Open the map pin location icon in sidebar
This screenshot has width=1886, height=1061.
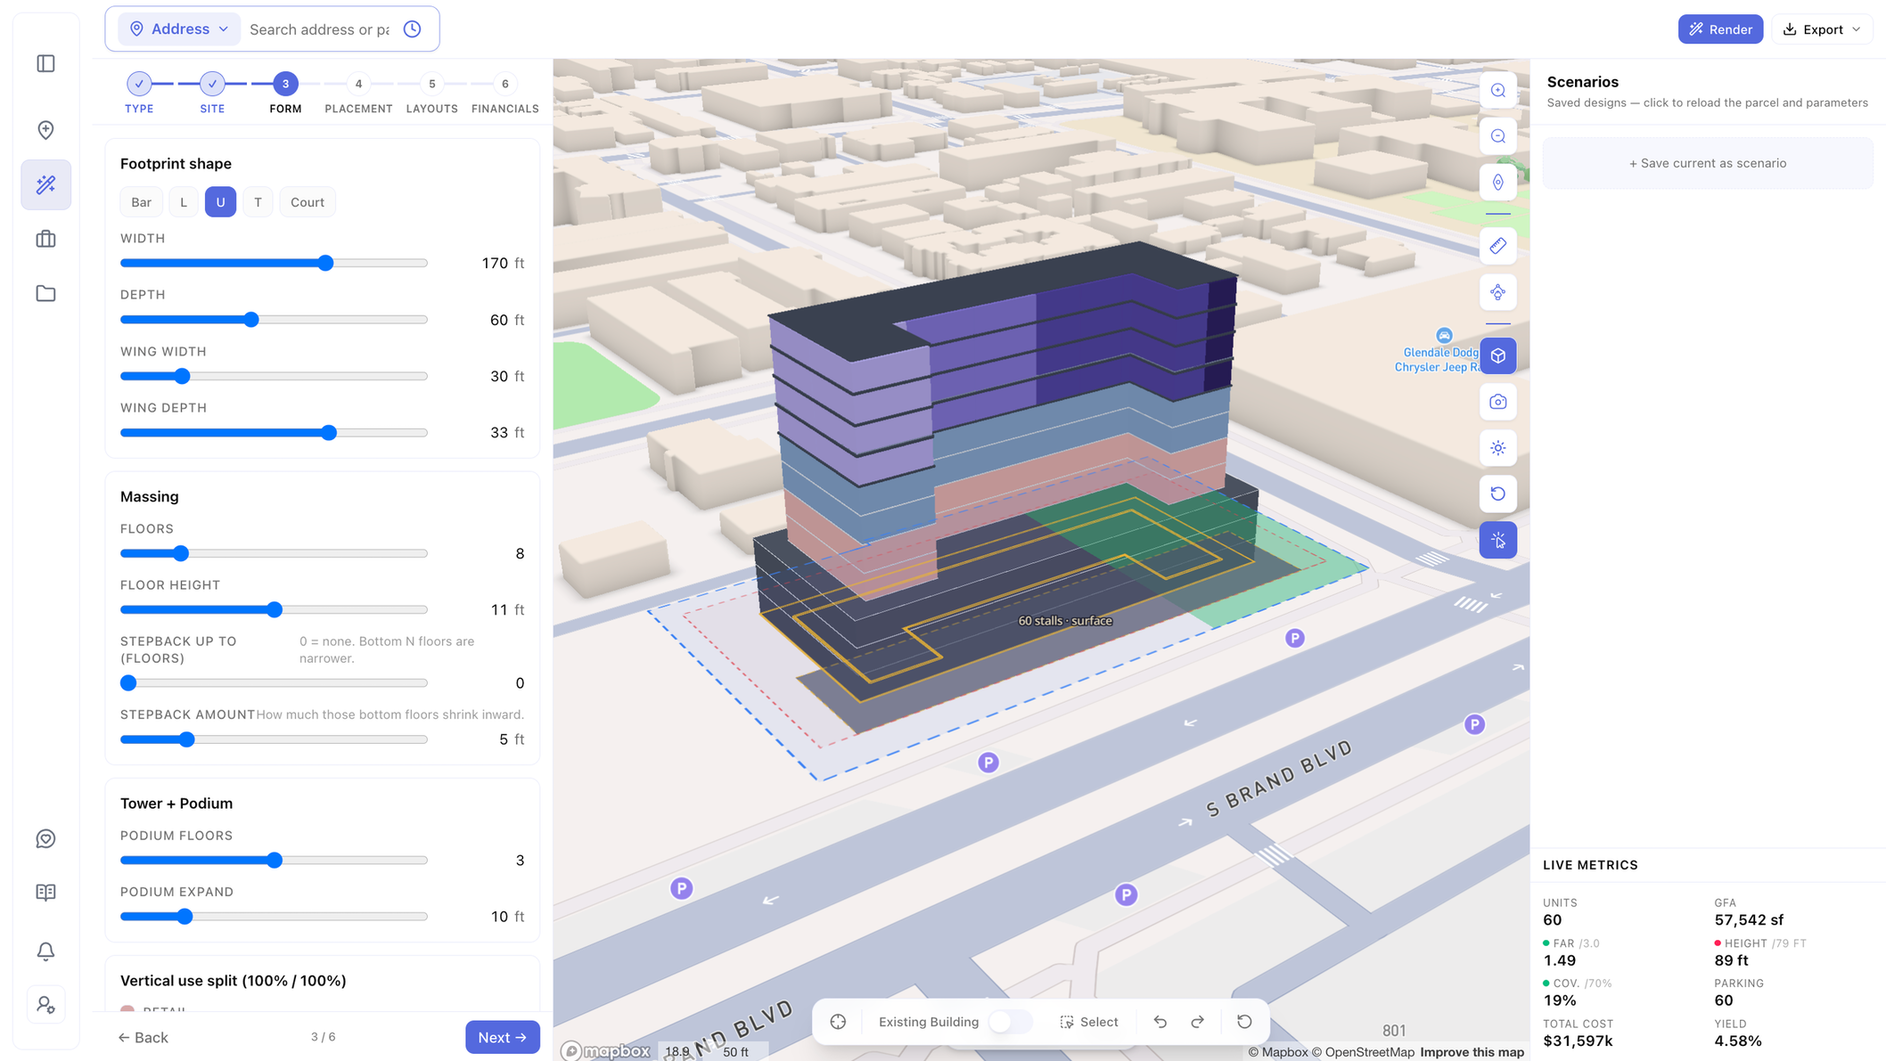tap(46, 130)
